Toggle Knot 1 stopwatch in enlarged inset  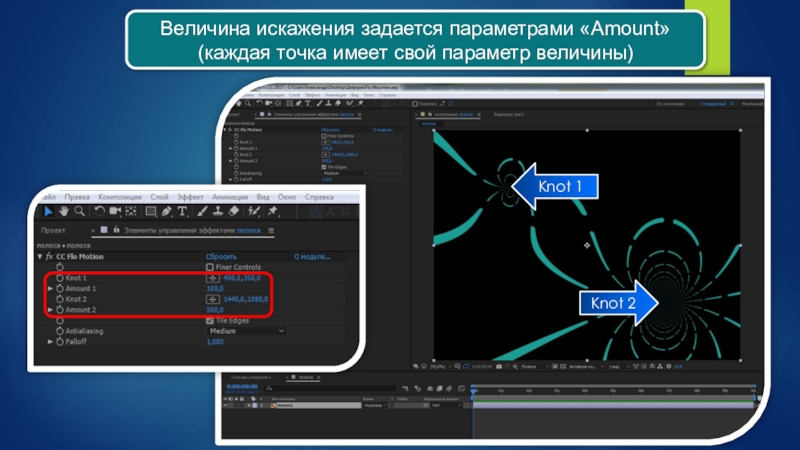tap(60, 278)
